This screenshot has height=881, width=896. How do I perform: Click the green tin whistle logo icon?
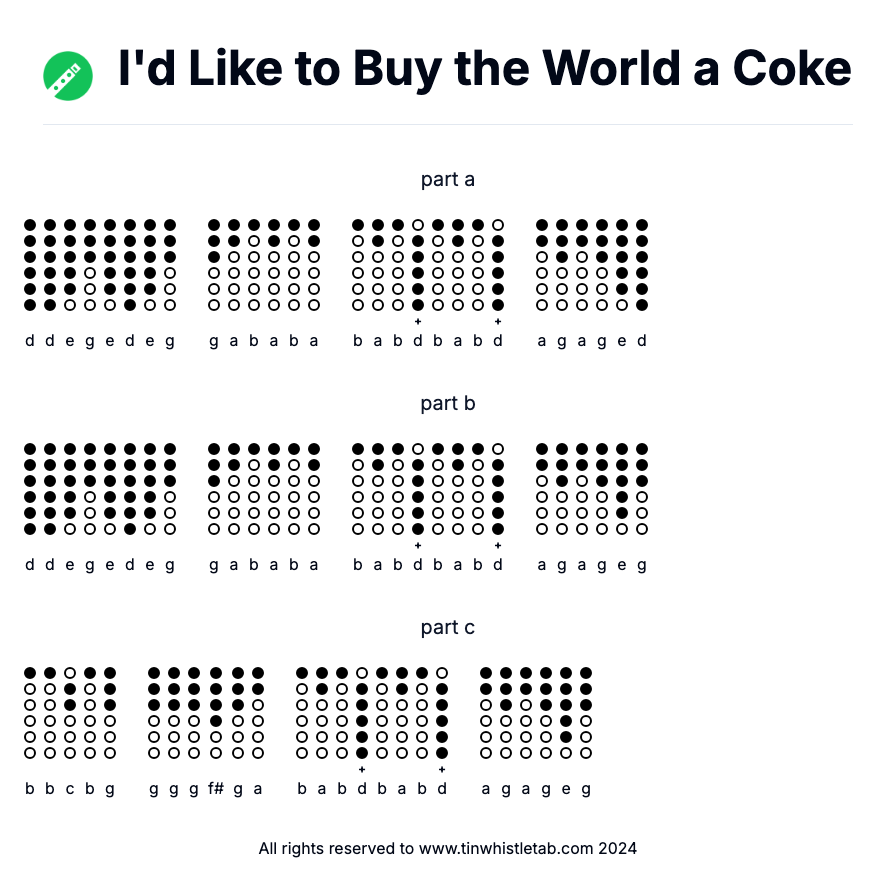point(68,76)
